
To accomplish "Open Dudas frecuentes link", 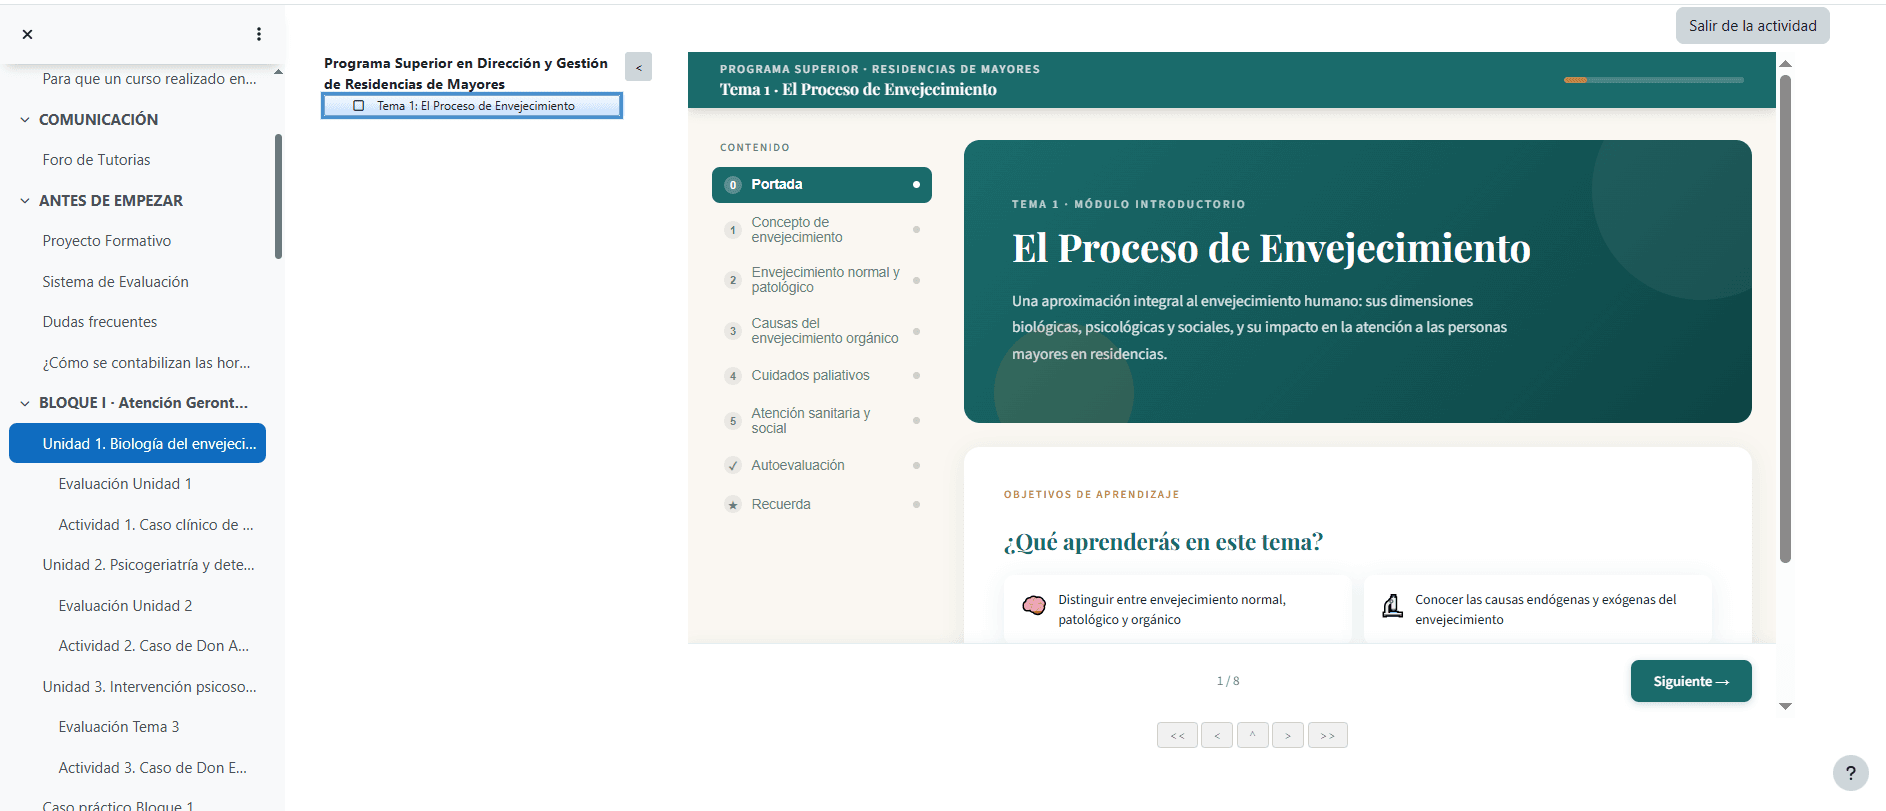I will pos(100,322).
